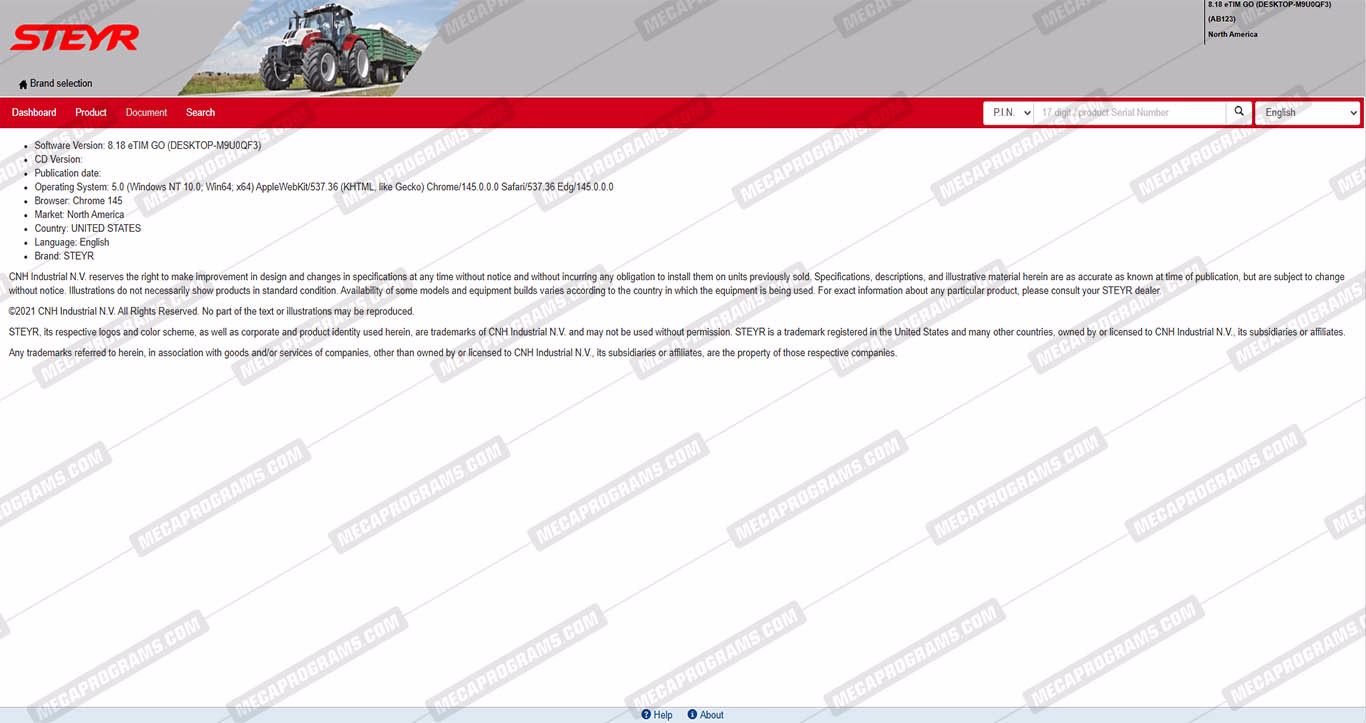
Task: Click the Help question mark icon
Action: point(646,715)
